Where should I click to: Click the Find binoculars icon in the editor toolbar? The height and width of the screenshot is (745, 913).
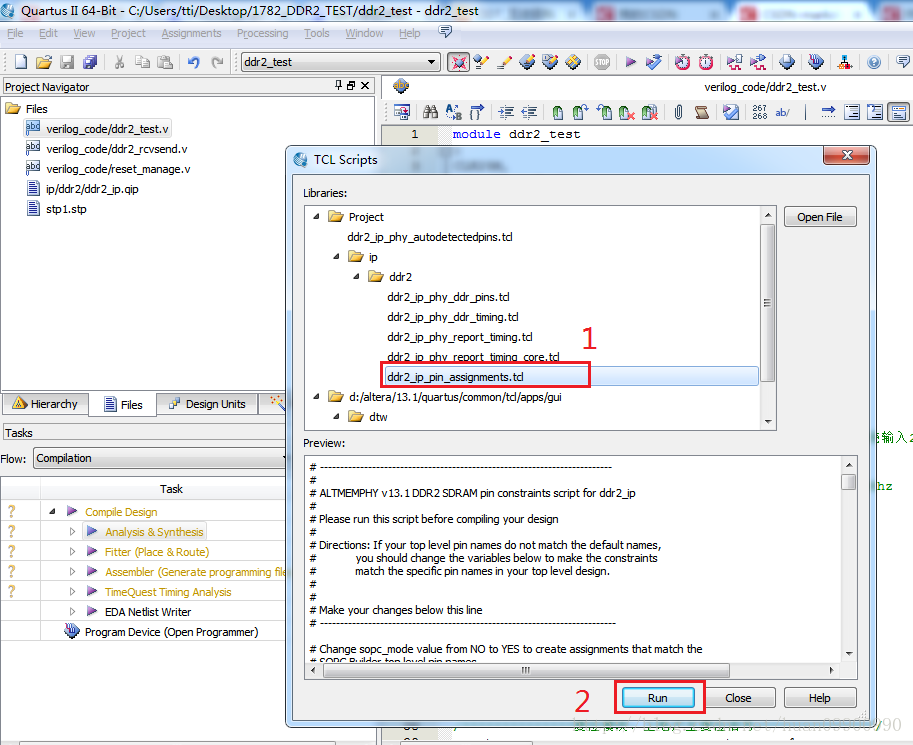point(430,112)
